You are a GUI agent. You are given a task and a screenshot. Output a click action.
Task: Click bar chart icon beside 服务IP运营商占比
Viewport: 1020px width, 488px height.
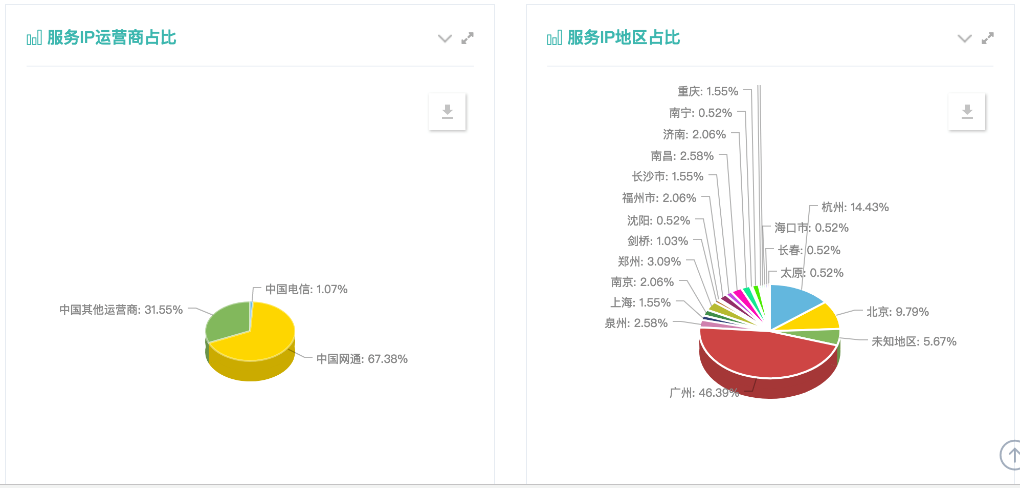coord(34,38)
